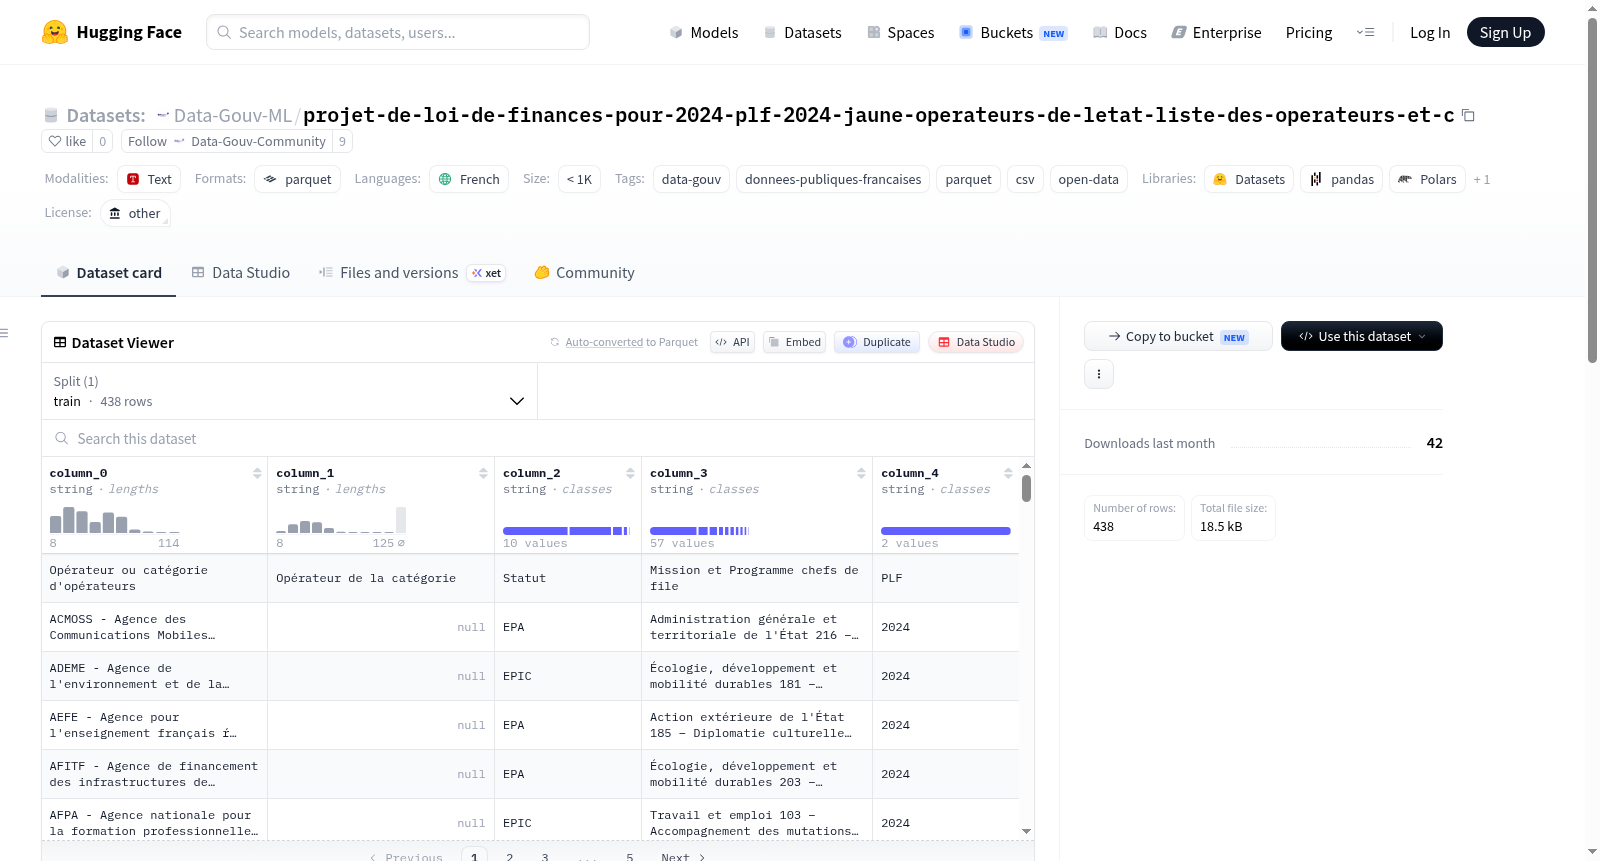Go to Datasets in the top navigation
Image resolution: width=1600 pixels, height=861 pixels.
tap(802, 32)
